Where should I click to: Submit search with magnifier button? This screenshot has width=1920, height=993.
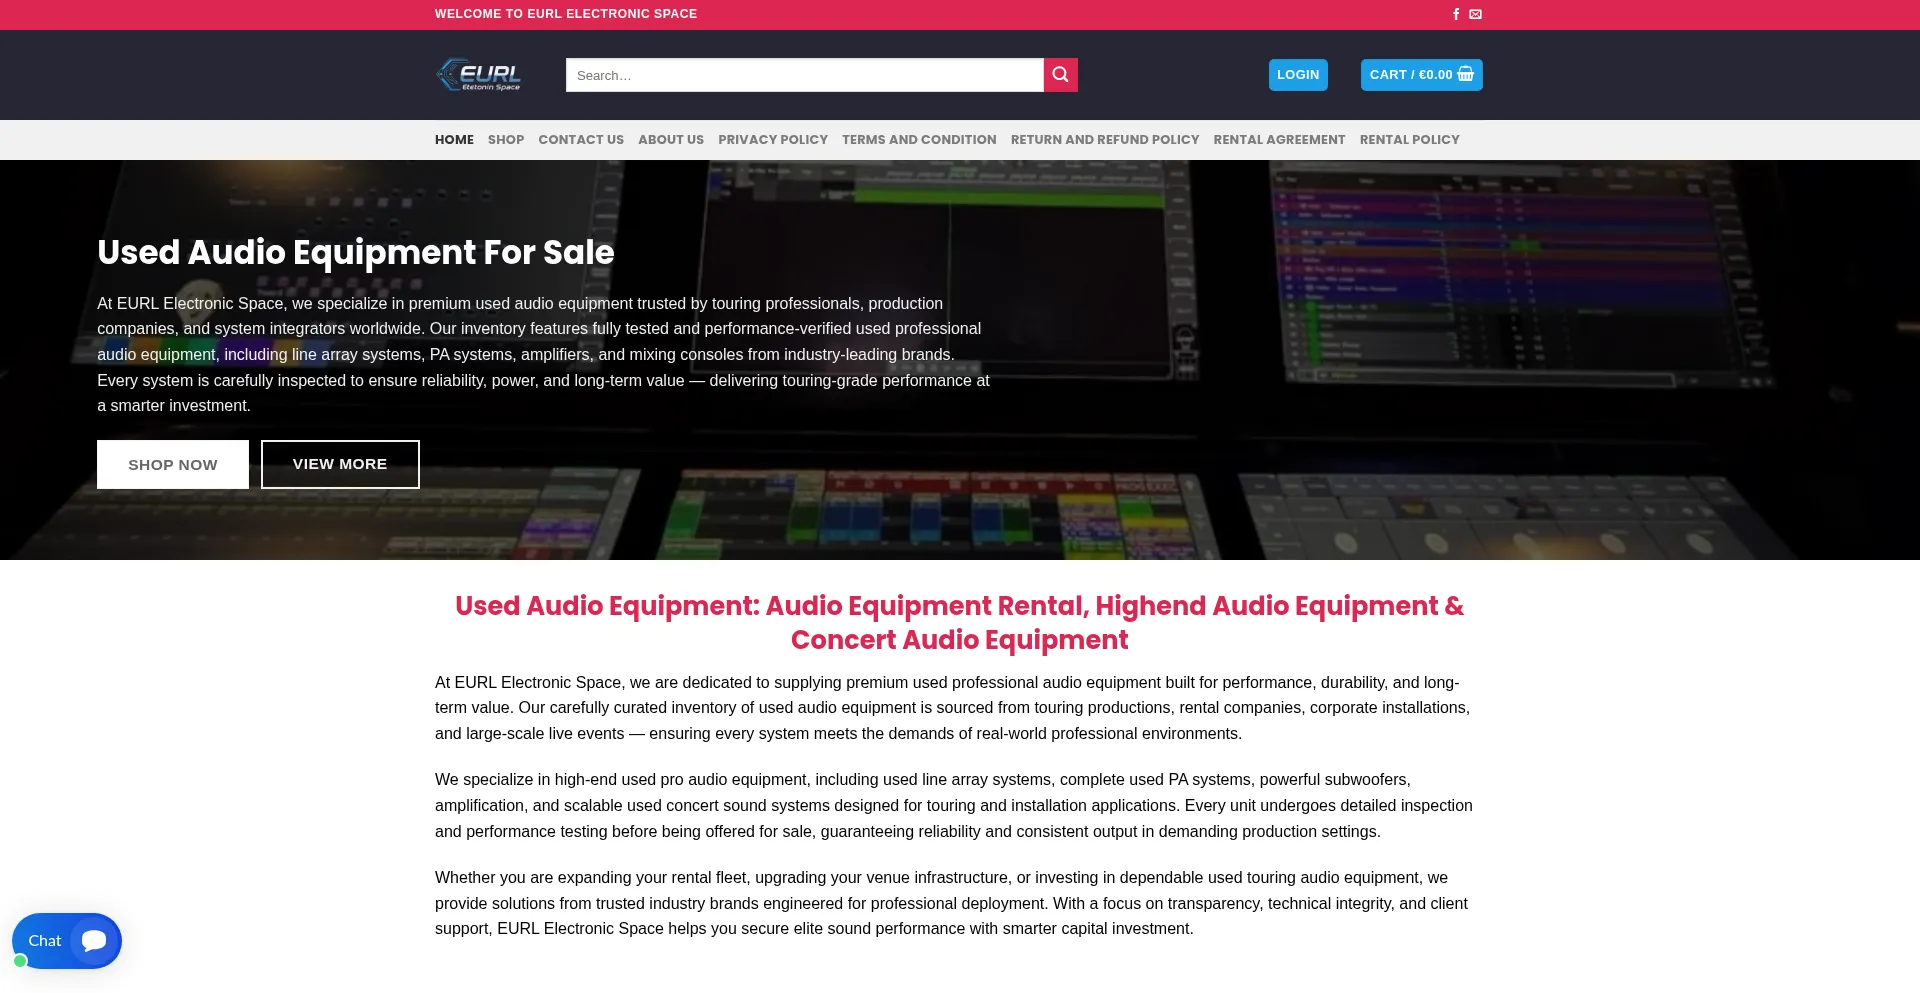coord(1061,75)
